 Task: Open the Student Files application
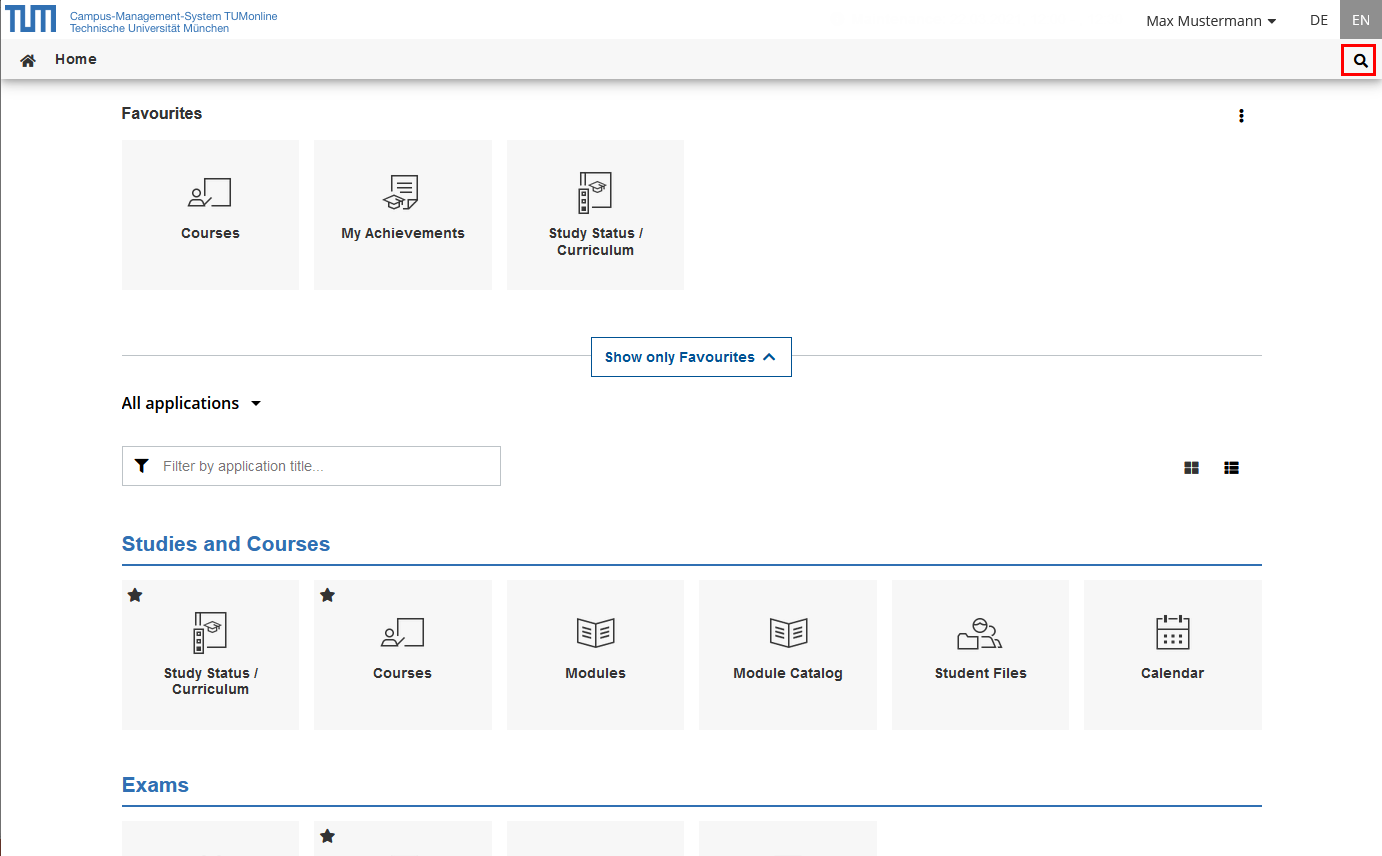(980, 654)
